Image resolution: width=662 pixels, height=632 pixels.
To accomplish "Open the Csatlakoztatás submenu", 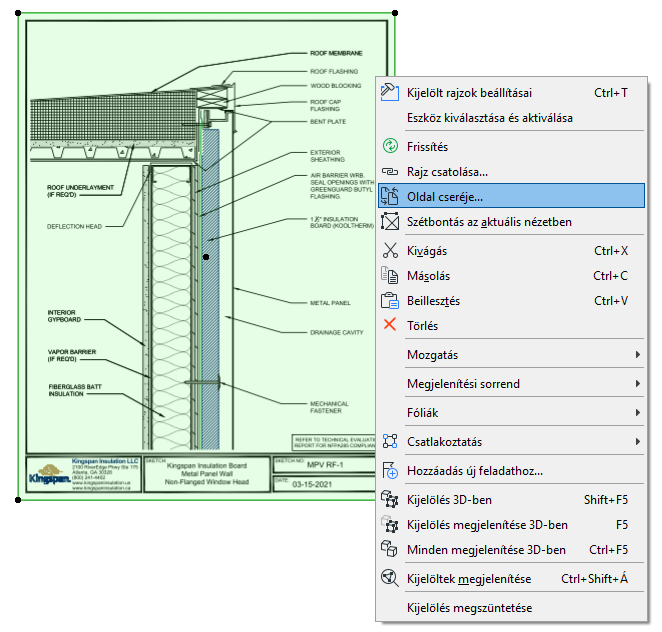I will (637, 442).
